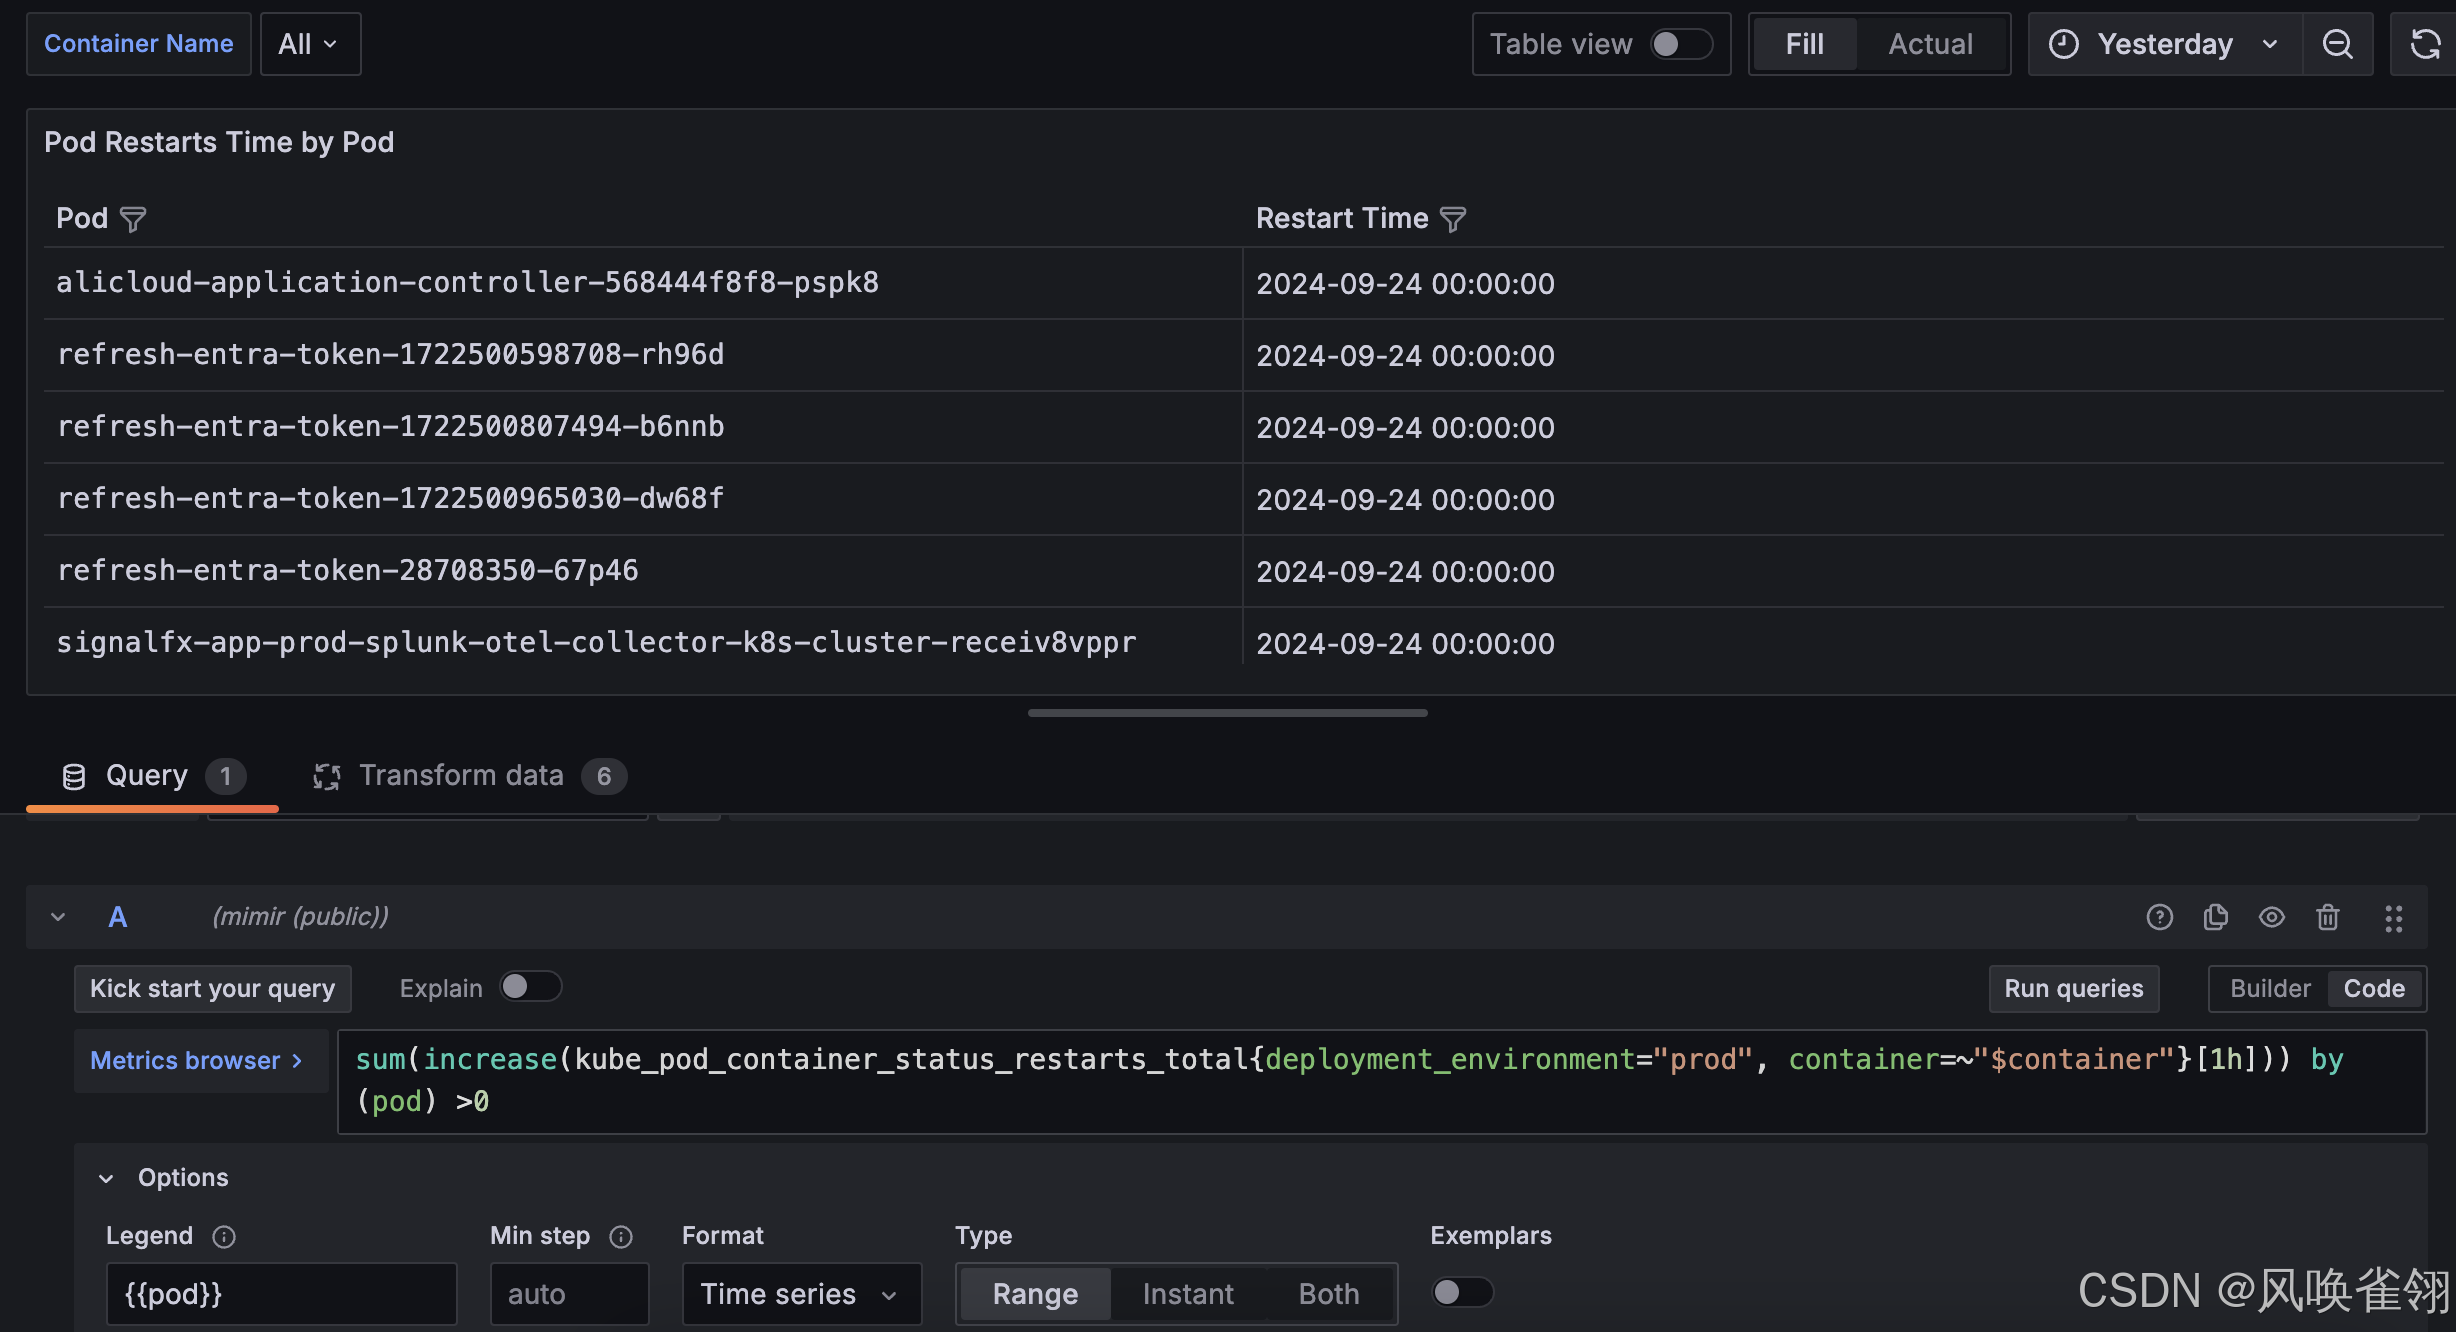
Task: Open query A help icon
Action: tap(2159, 917)
